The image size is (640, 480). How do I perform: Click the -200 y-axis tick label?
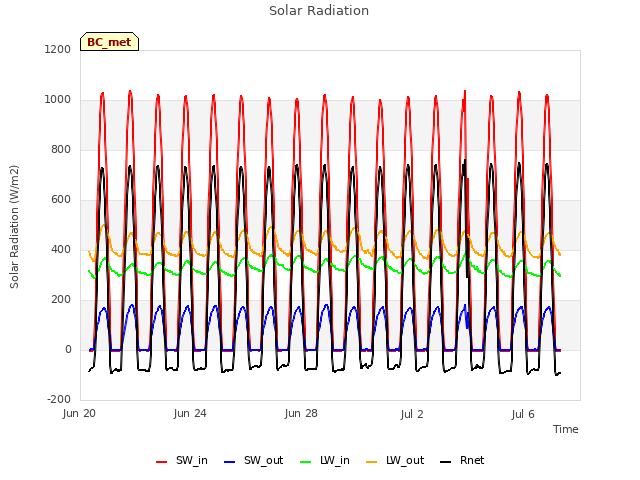pos(59,399)
